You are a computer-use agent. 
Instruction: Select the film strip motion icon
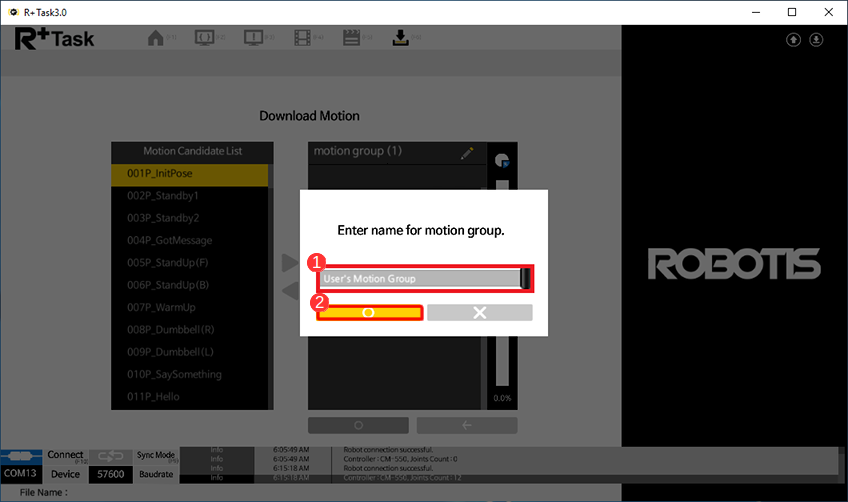pos(303,38)
